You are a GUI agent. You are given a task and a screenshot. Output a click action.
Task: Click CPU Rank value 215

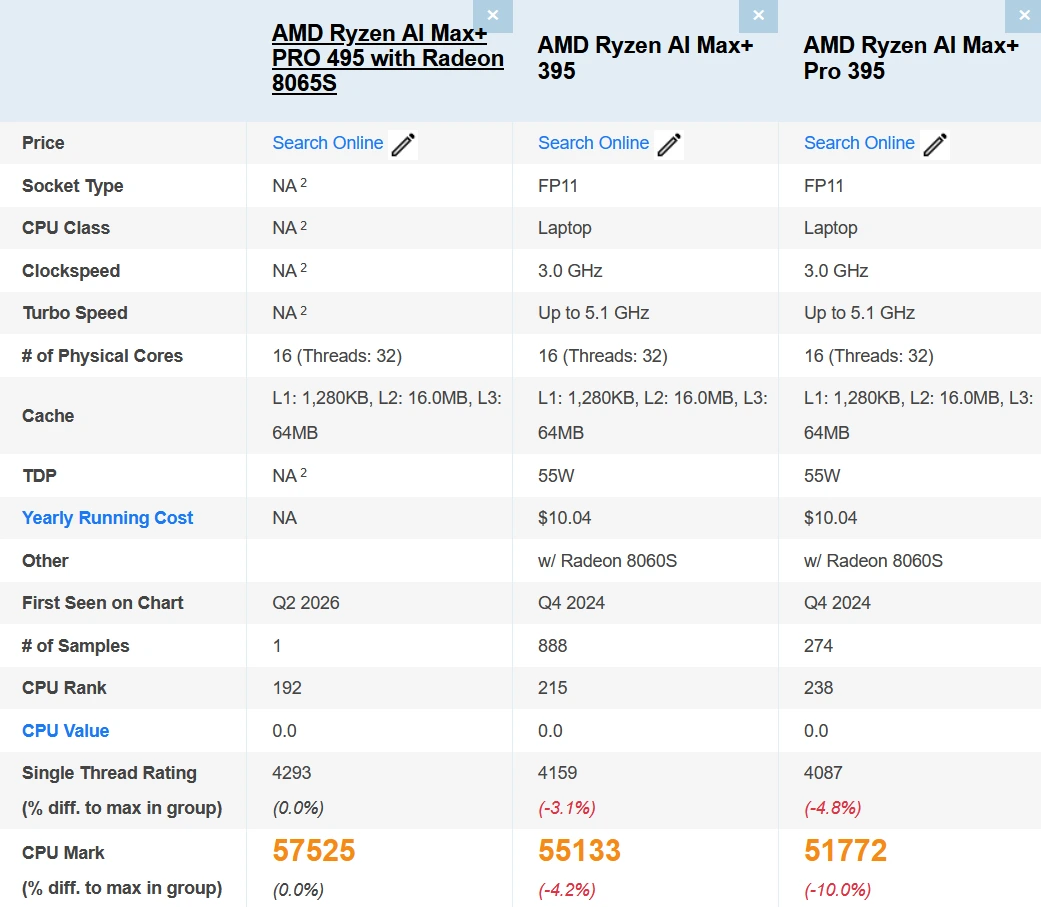553,688
